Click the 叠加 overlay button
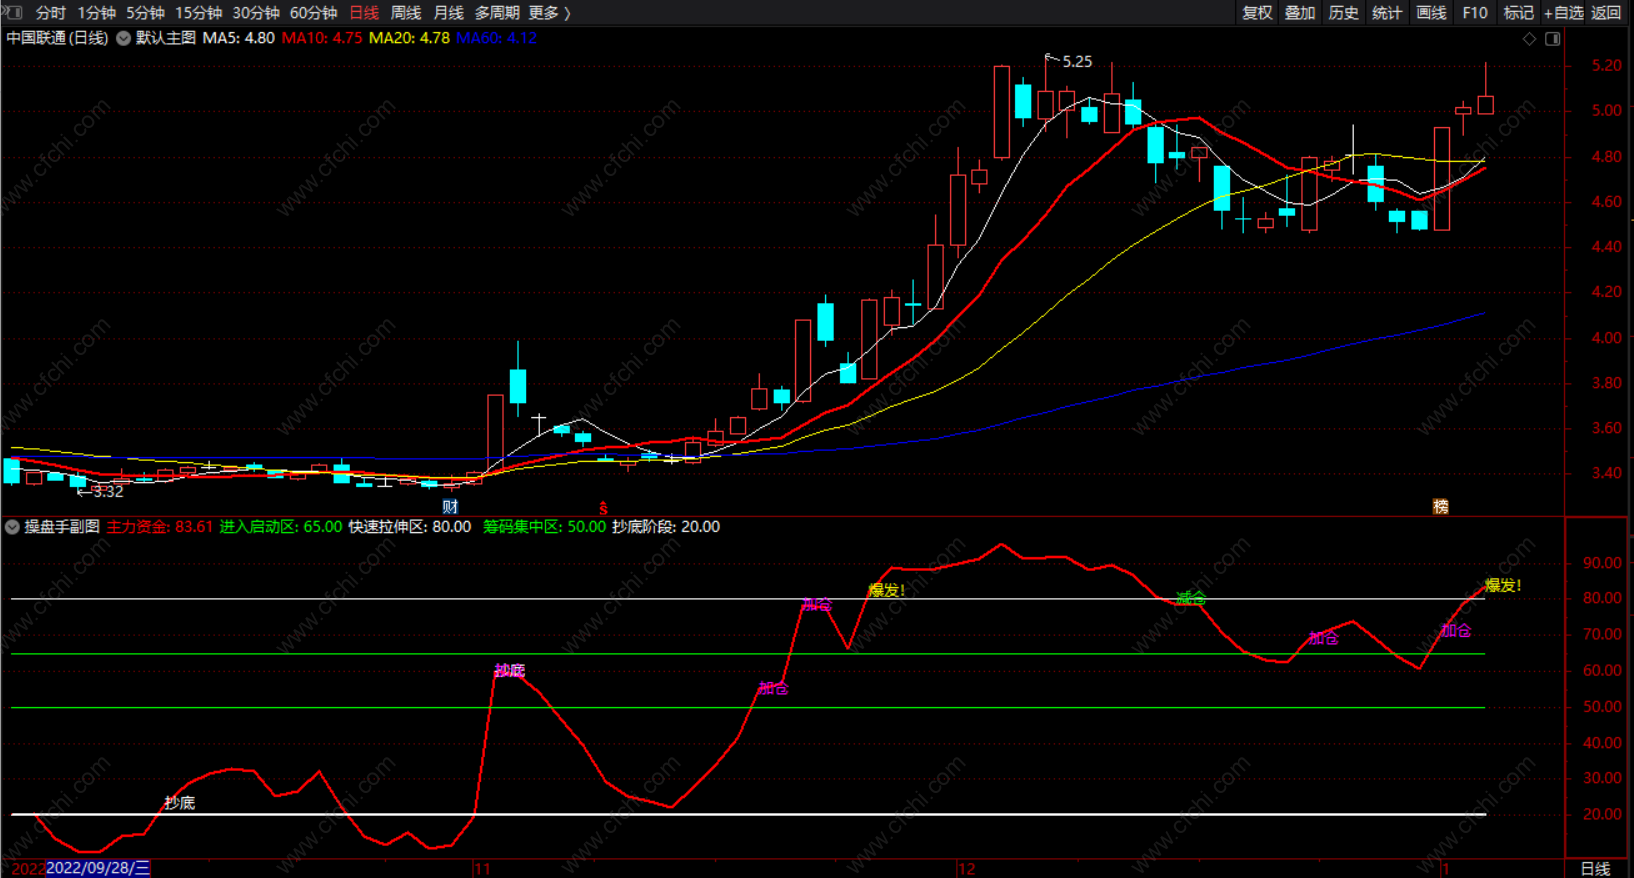The width and height of the screenshot is (1634, 878). (1300, 13)
